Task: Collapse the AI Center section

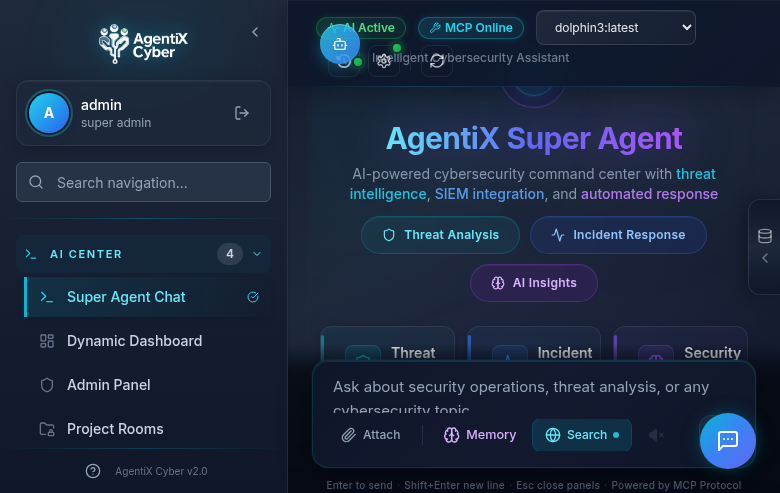Action: tap(257, 254)
